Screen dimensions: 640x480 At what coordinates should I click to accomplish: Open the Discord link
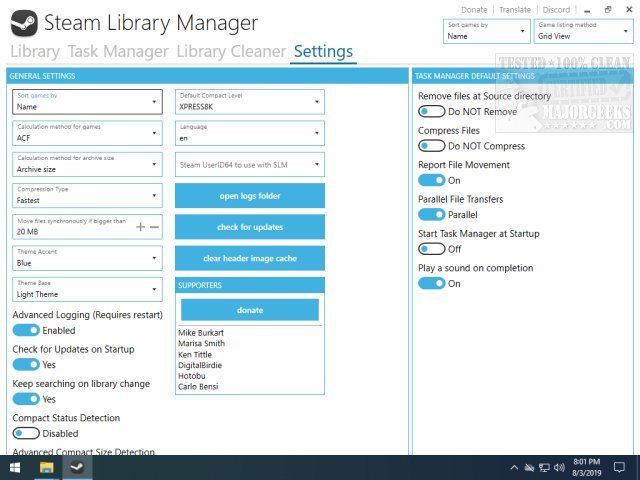(556, 10)
